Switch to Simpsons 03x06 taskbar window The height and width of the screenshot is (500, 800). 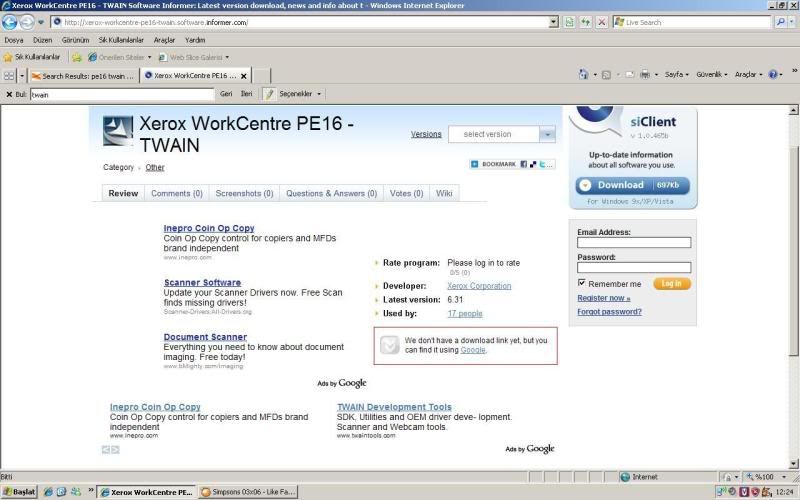[x=248, y=492]
